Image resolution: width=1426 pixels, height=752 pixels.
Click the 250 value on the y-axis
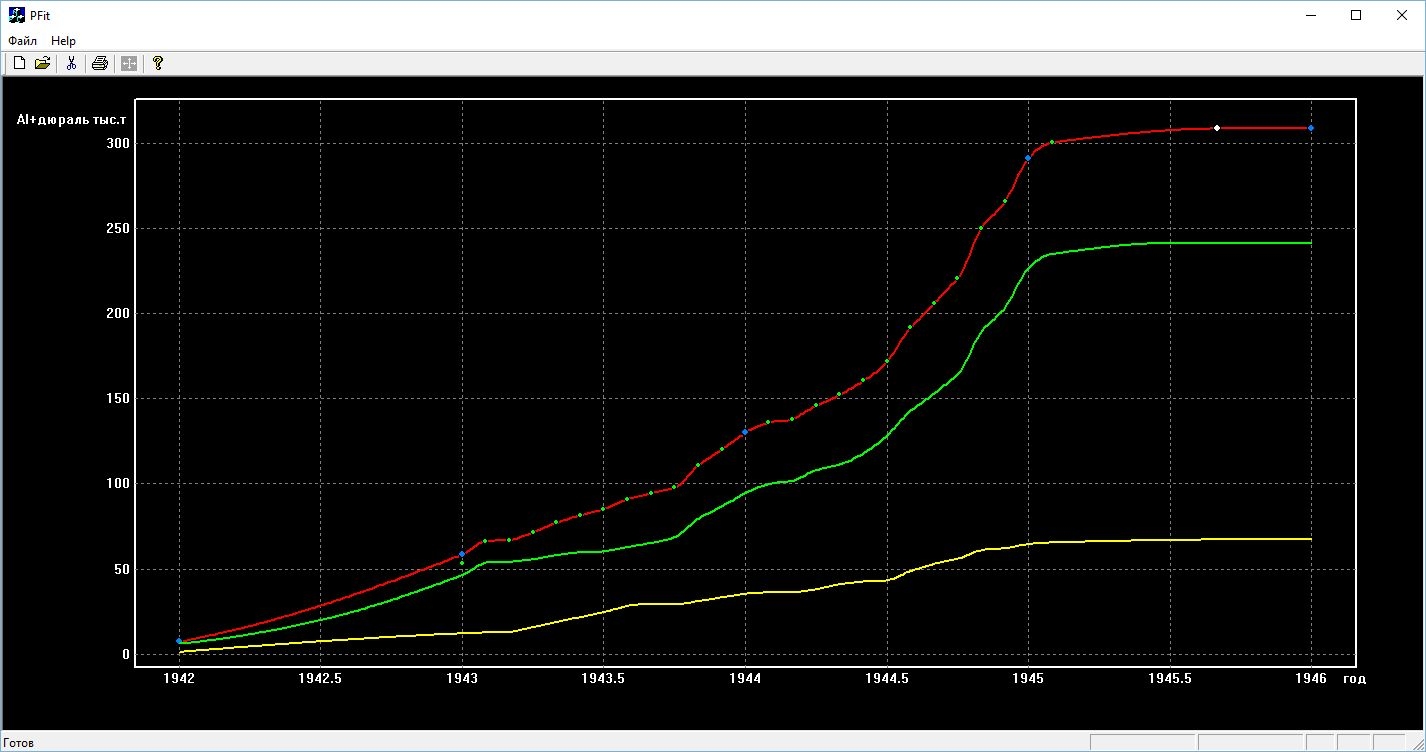(119, 228)
